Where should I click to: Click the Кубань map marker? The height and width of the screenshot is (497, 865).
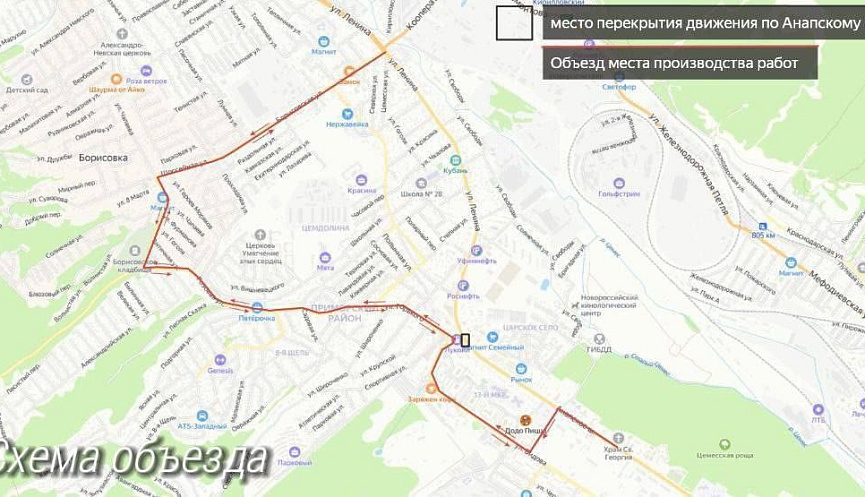[x=456, y=161]
